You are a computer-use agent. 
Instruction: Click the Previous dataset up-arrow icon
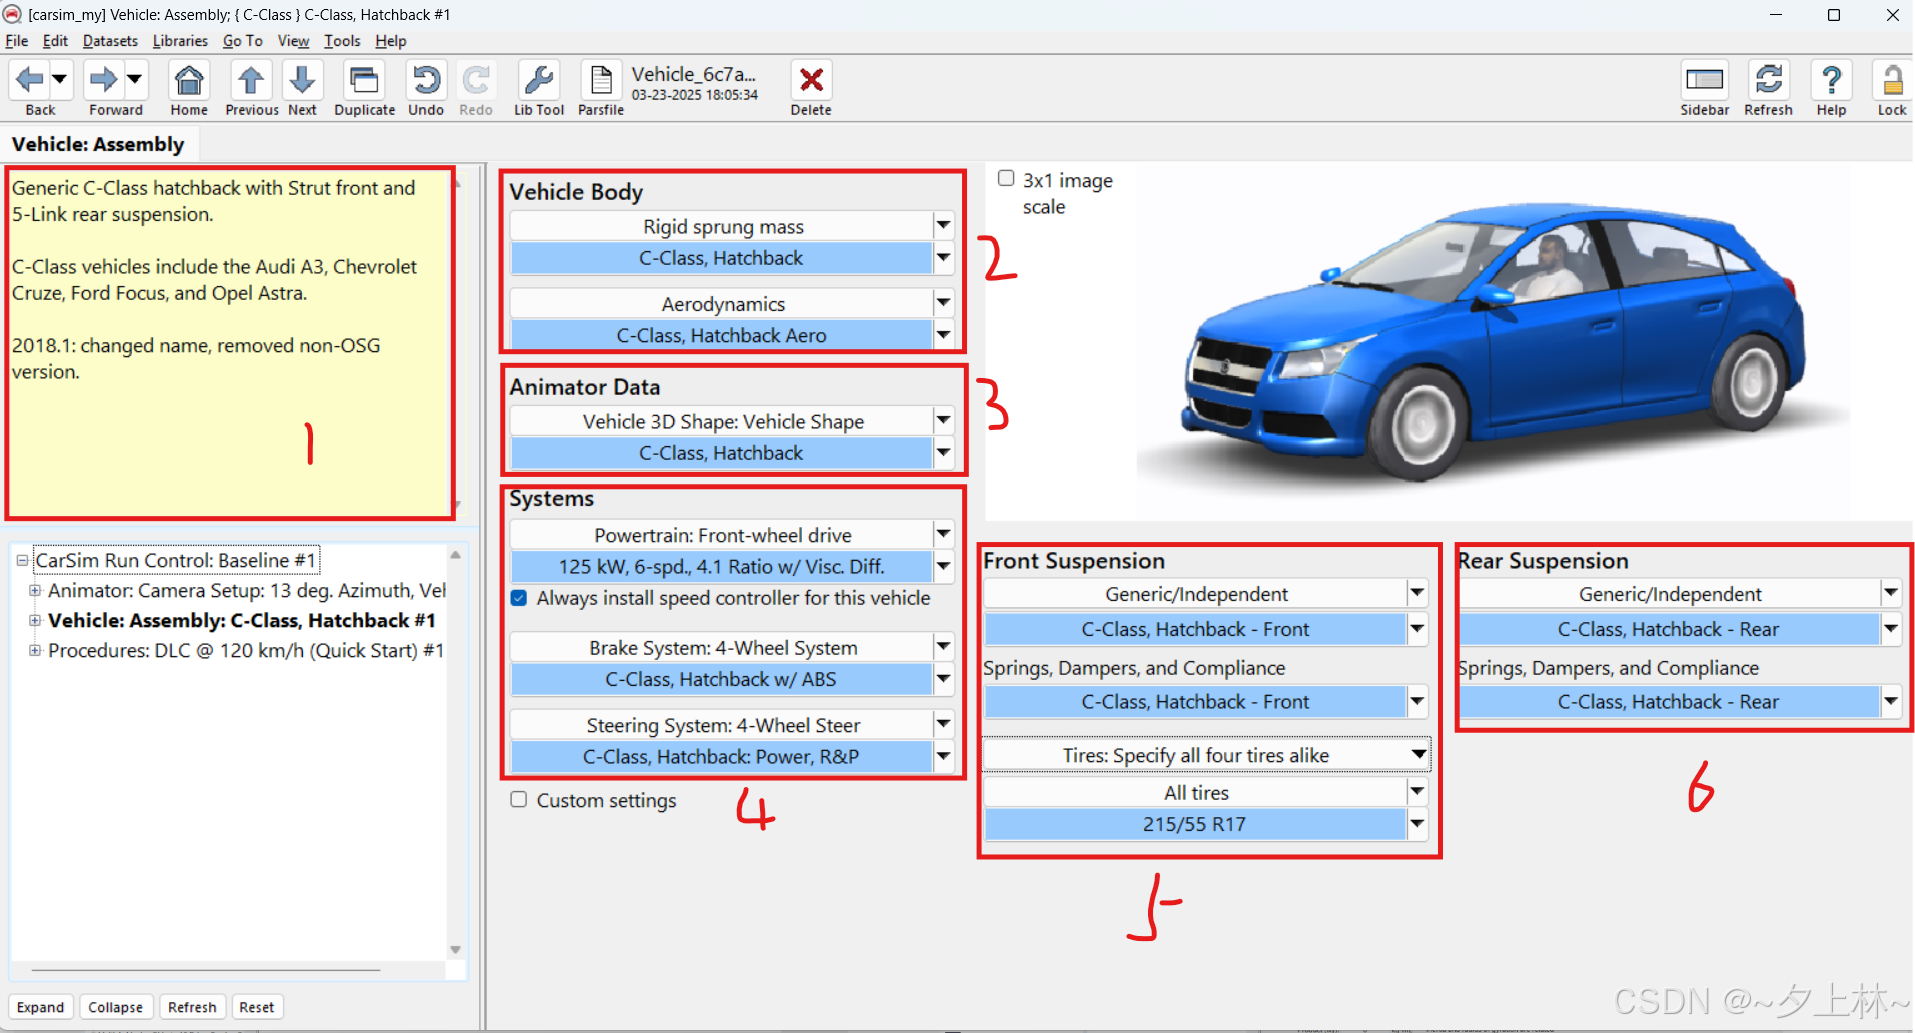[251, 79]
